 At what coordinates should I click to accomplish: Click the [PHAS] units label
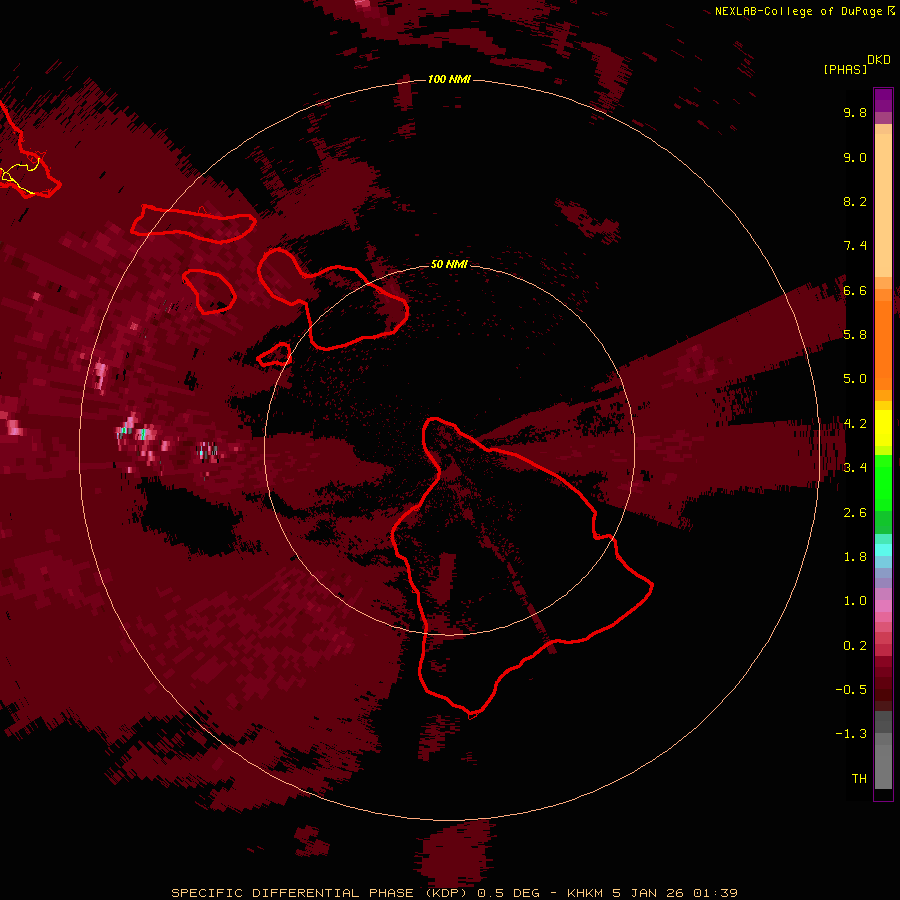pos(845,70)
